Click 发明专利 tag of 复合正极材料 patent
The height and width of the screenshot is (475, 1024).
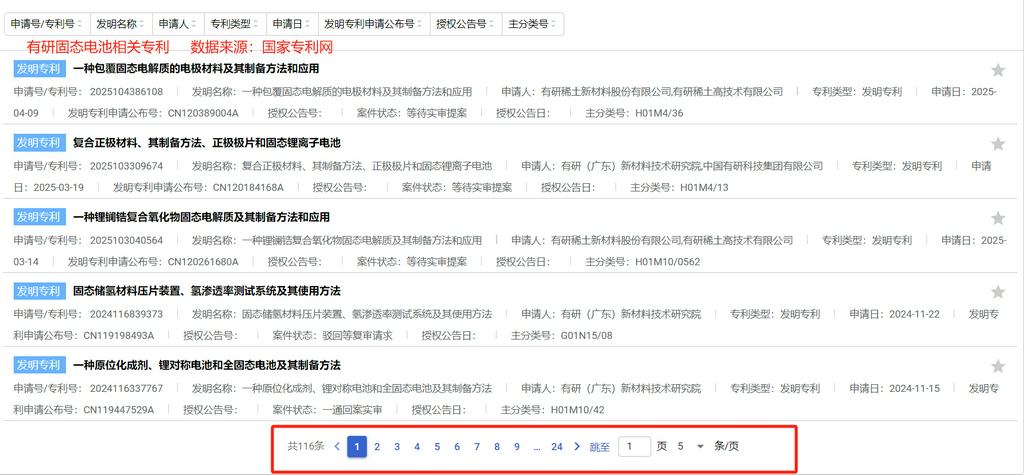pyautogui.click(x=40, y=142)
